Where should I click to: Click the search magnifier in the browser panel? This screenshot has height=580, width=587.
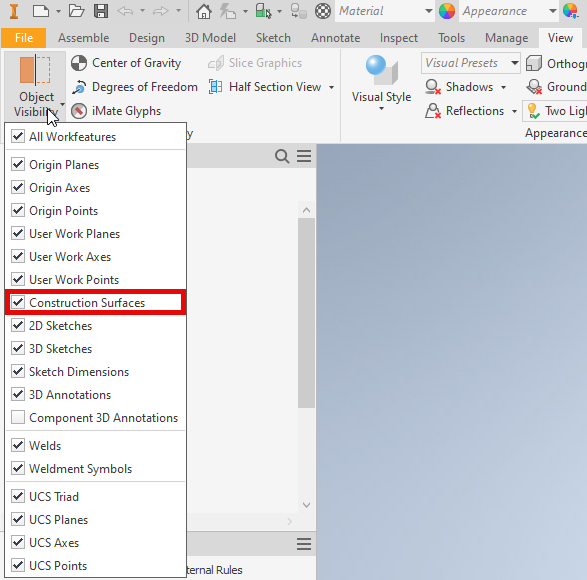tap(282, 156)
